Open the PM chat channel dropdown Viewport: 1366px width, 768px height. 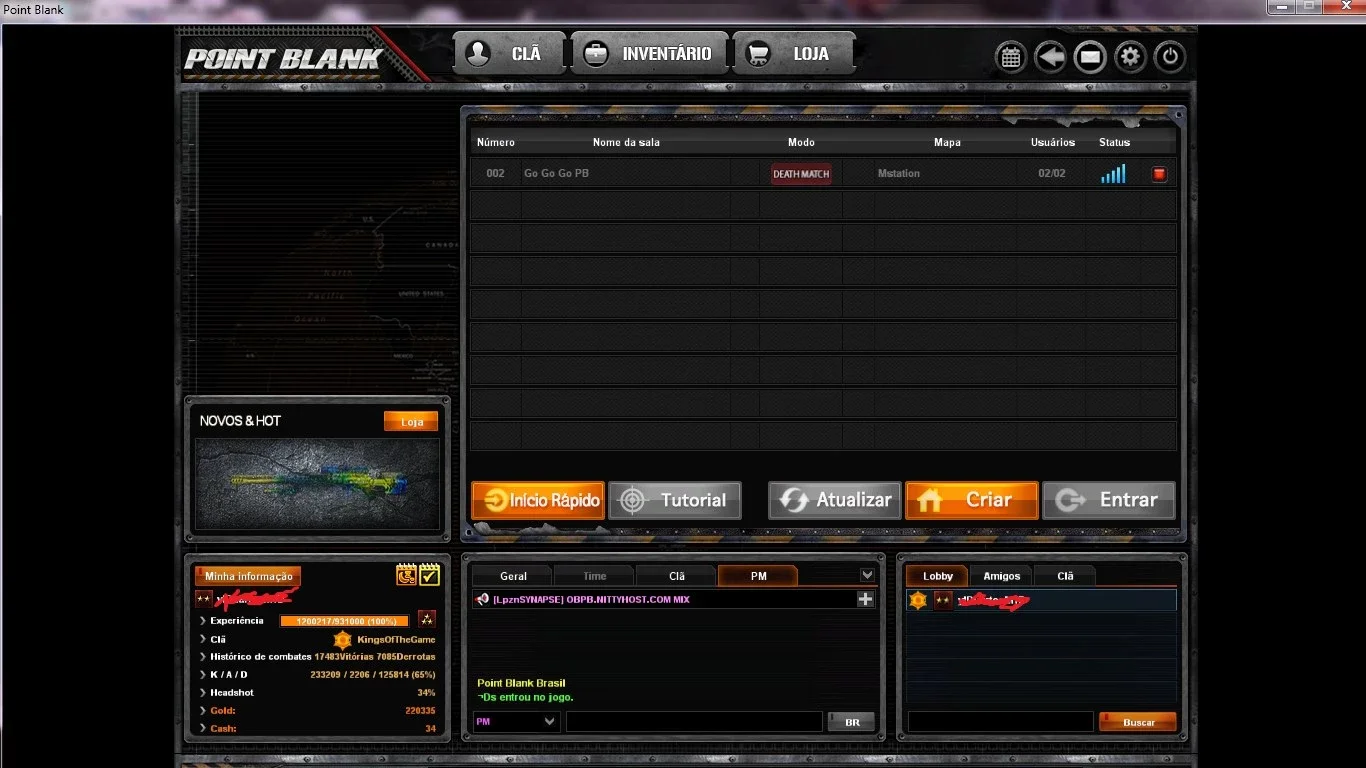[x=516, y=721]
